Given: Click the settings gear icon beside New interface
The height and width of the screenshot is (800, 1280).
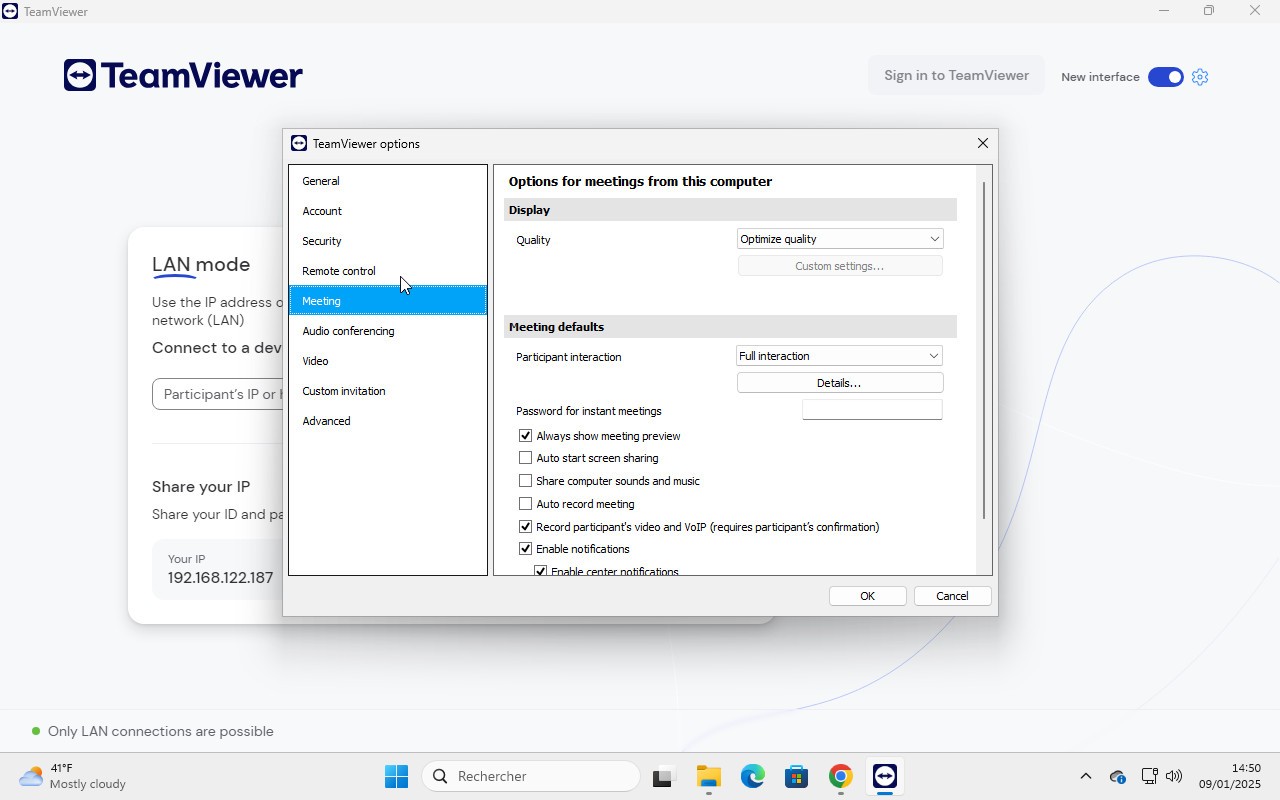Looking at the screenshot, I should point(1200,77).
